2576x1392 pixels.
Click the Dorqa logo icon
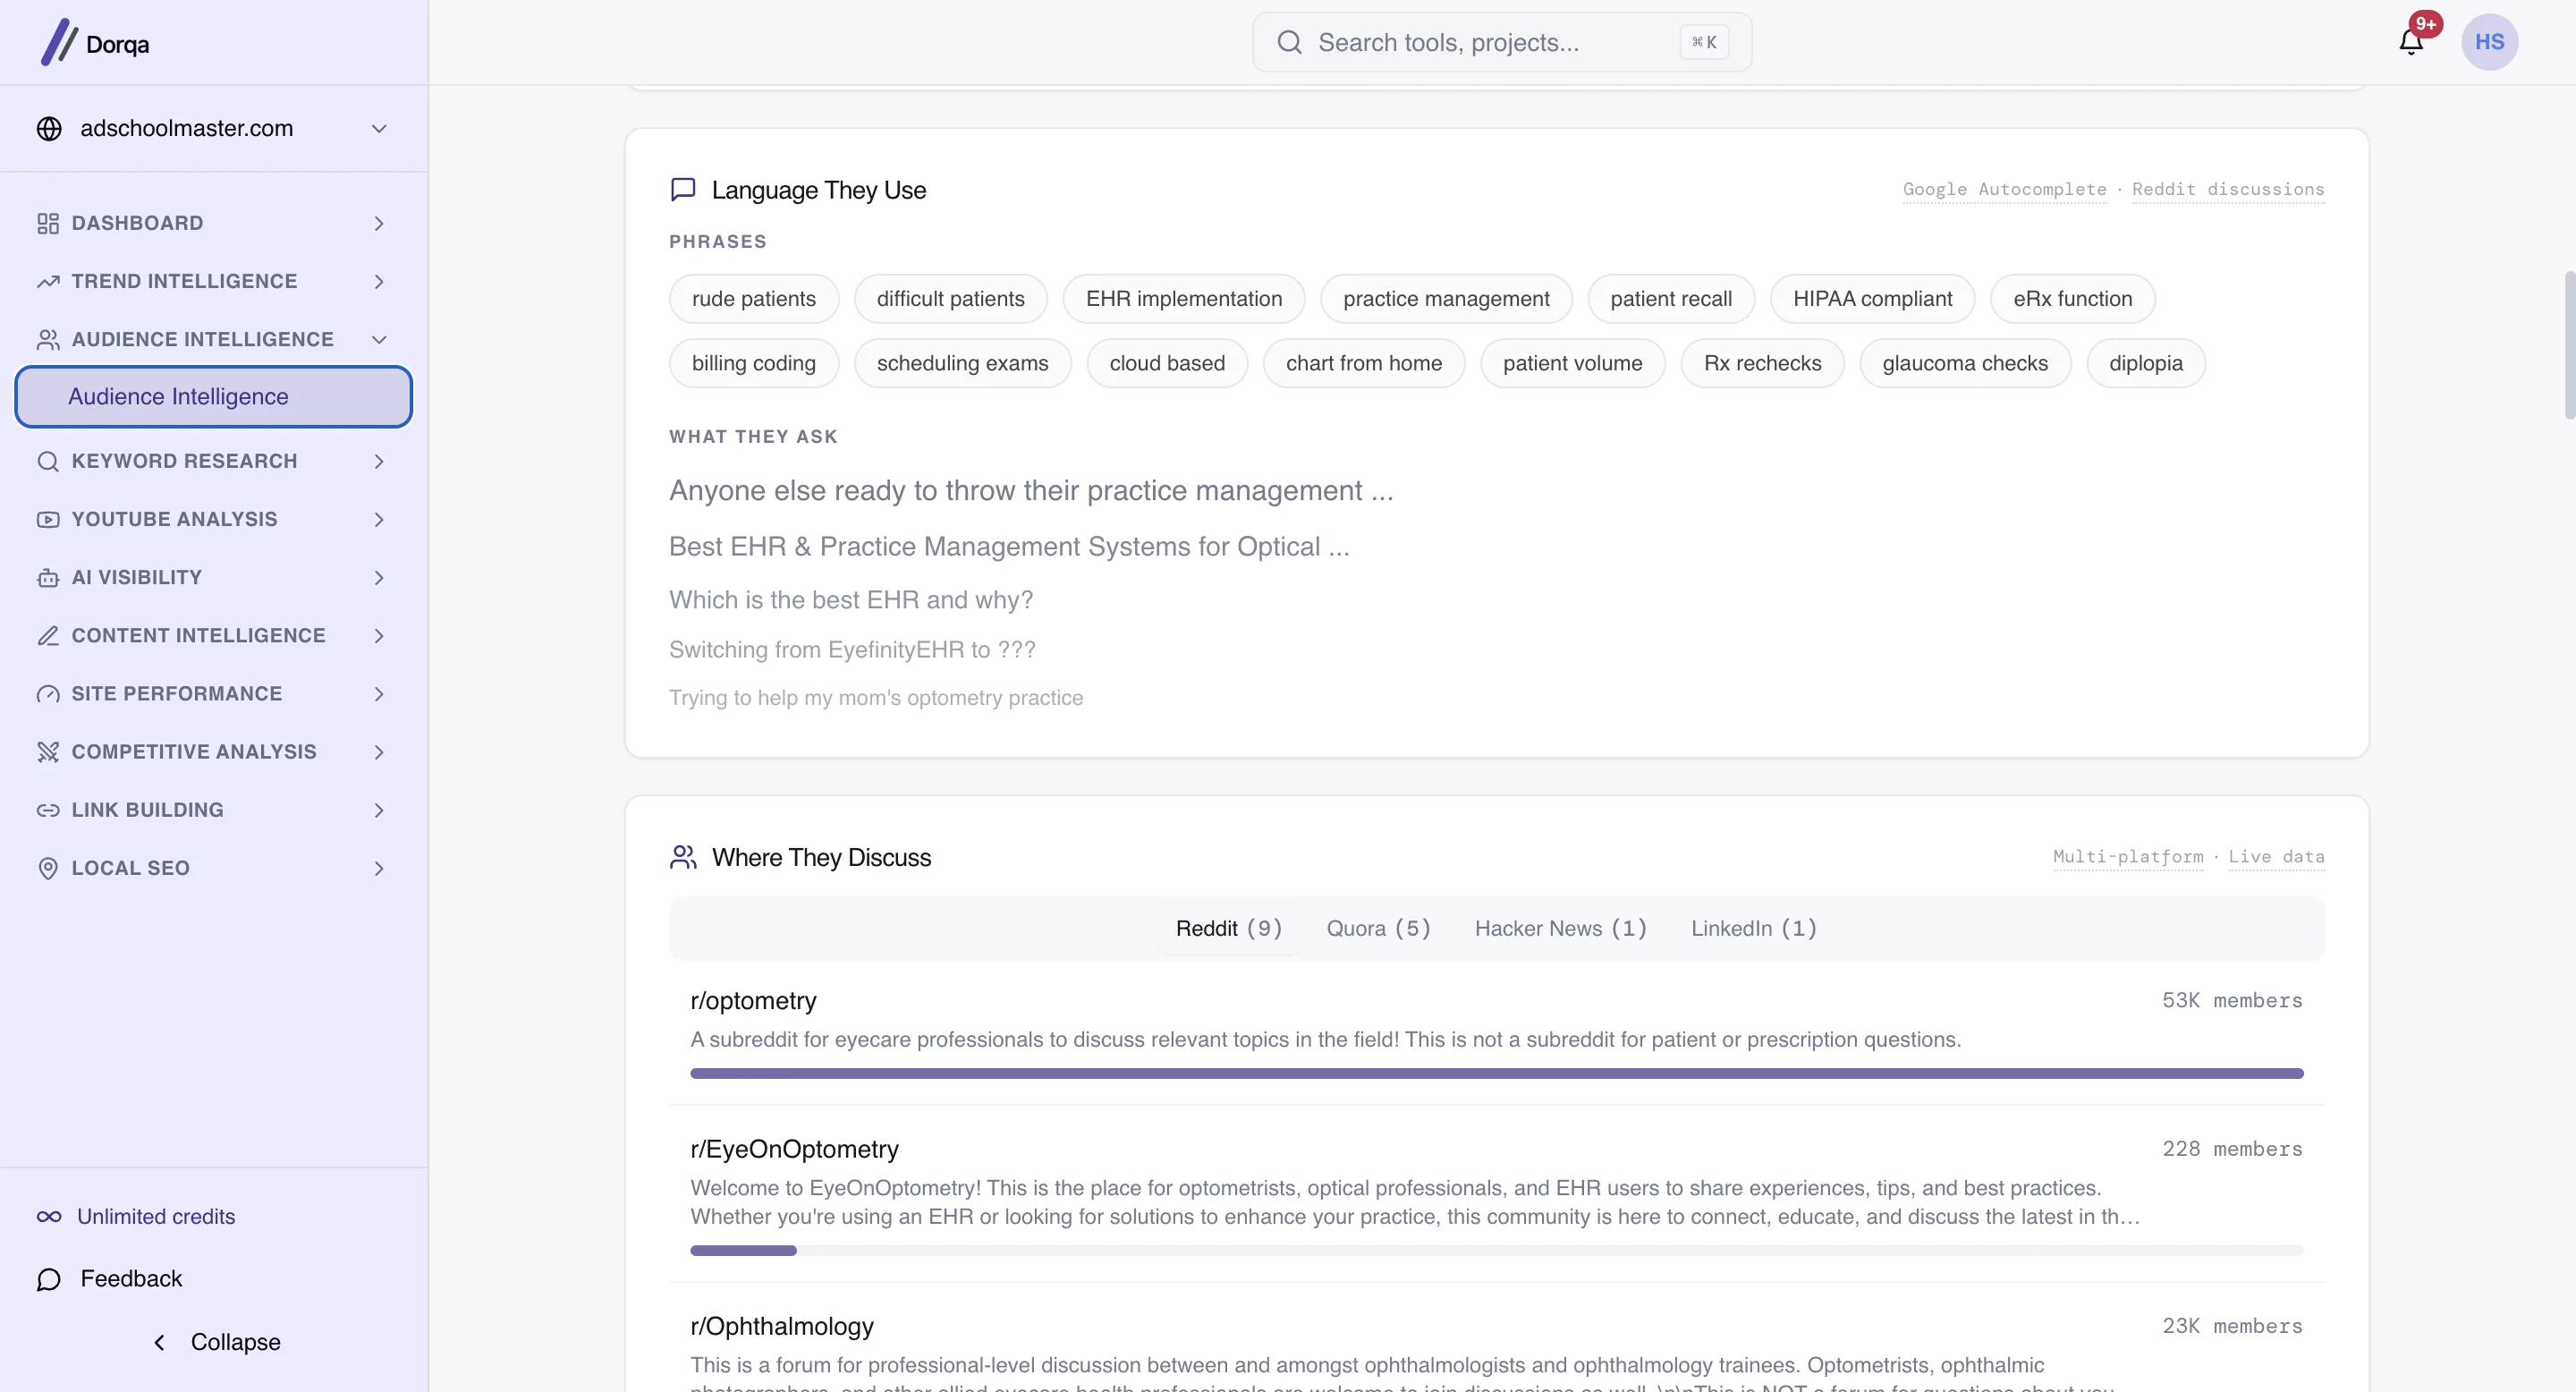(59, 43)
